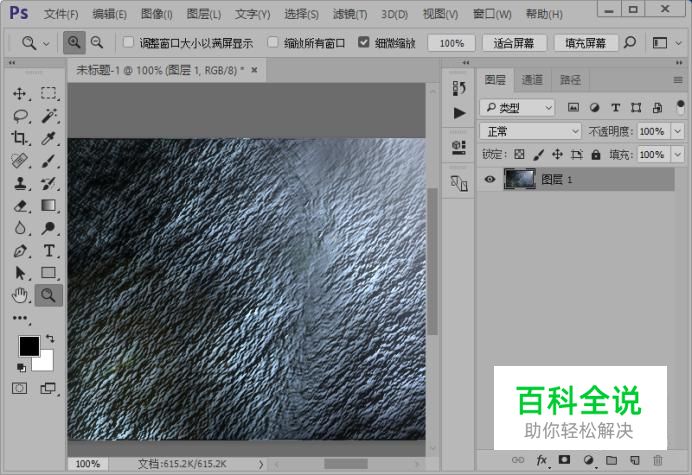
Task: Open the History panel icon
Action: click(459, 88)
